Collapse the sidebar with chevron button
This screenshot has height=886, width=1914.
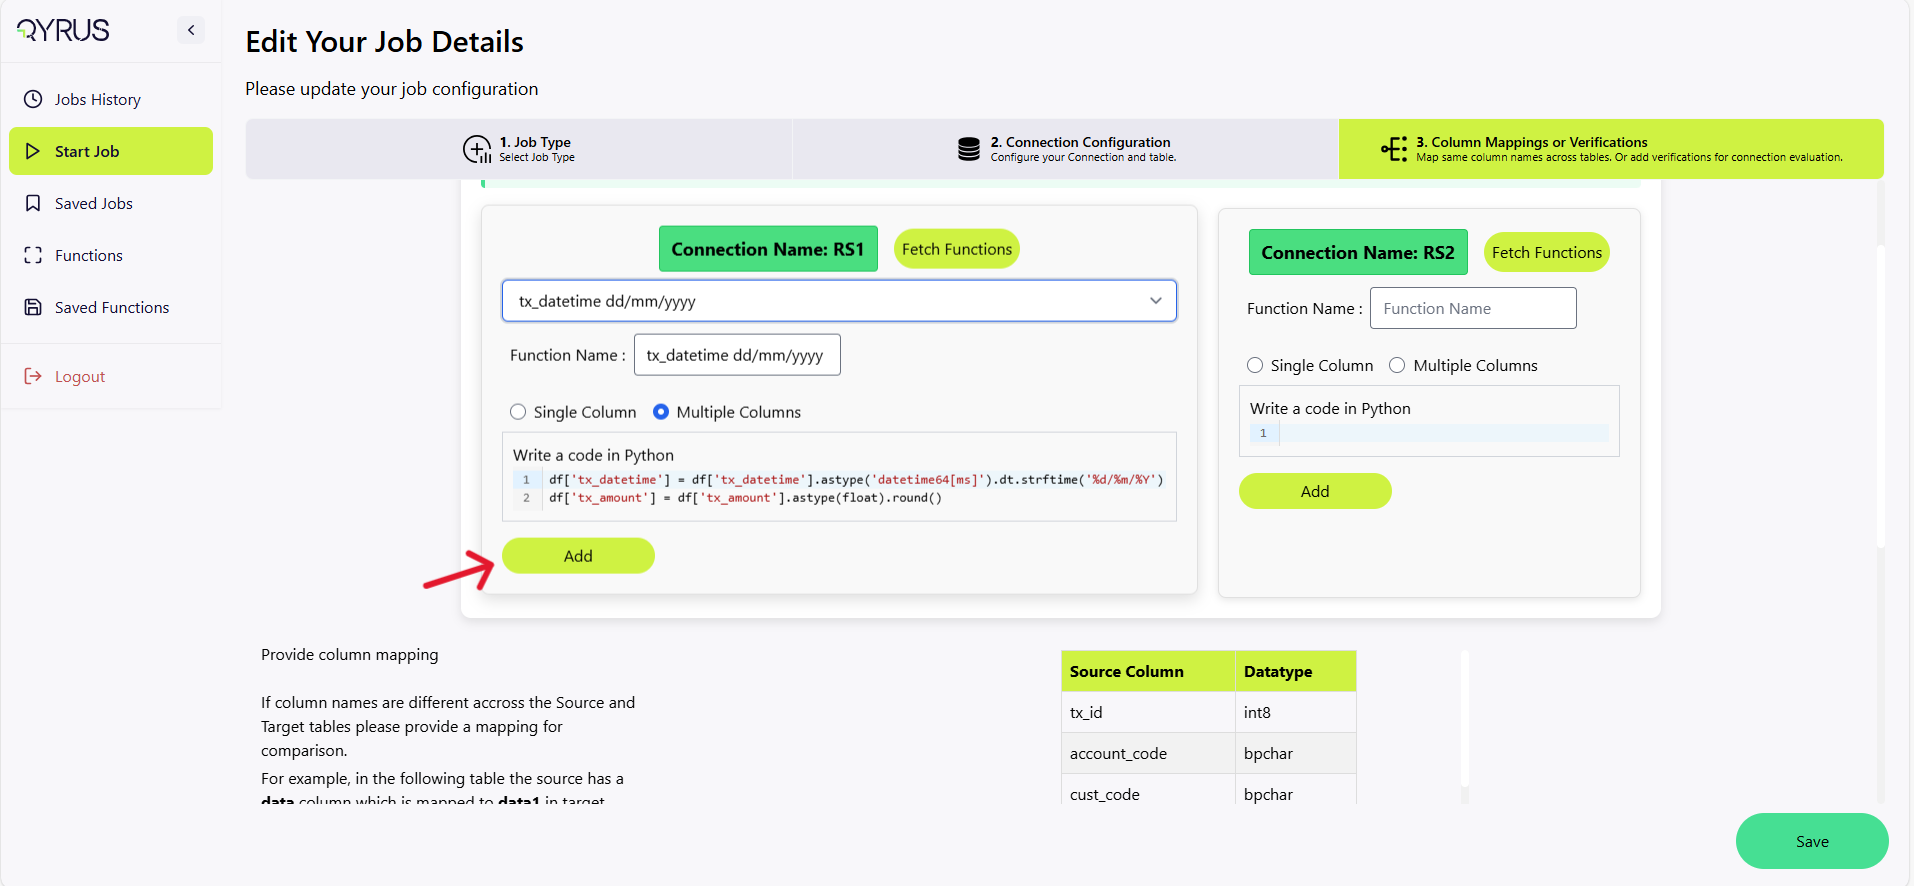(191, 30)
